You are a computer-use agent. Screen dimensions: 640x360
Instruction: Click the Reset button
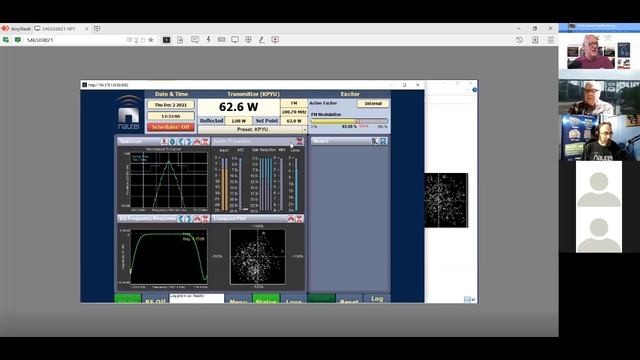pyautogui.click(x=349, y=299)
